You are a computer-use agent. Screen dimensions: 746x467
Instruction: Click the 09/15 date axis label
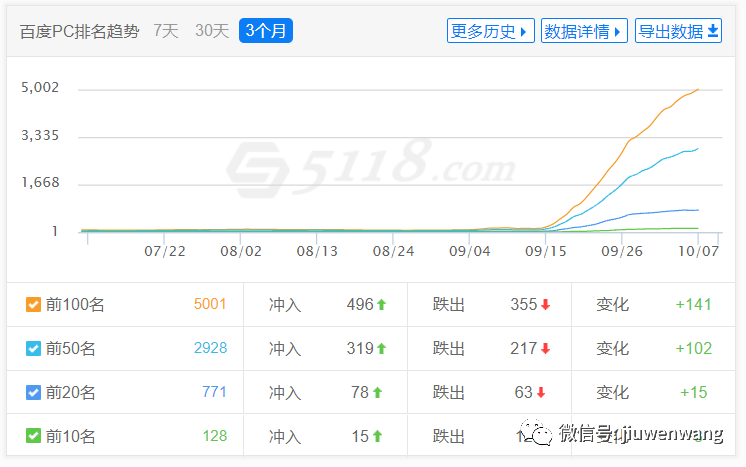pos(546,251)
